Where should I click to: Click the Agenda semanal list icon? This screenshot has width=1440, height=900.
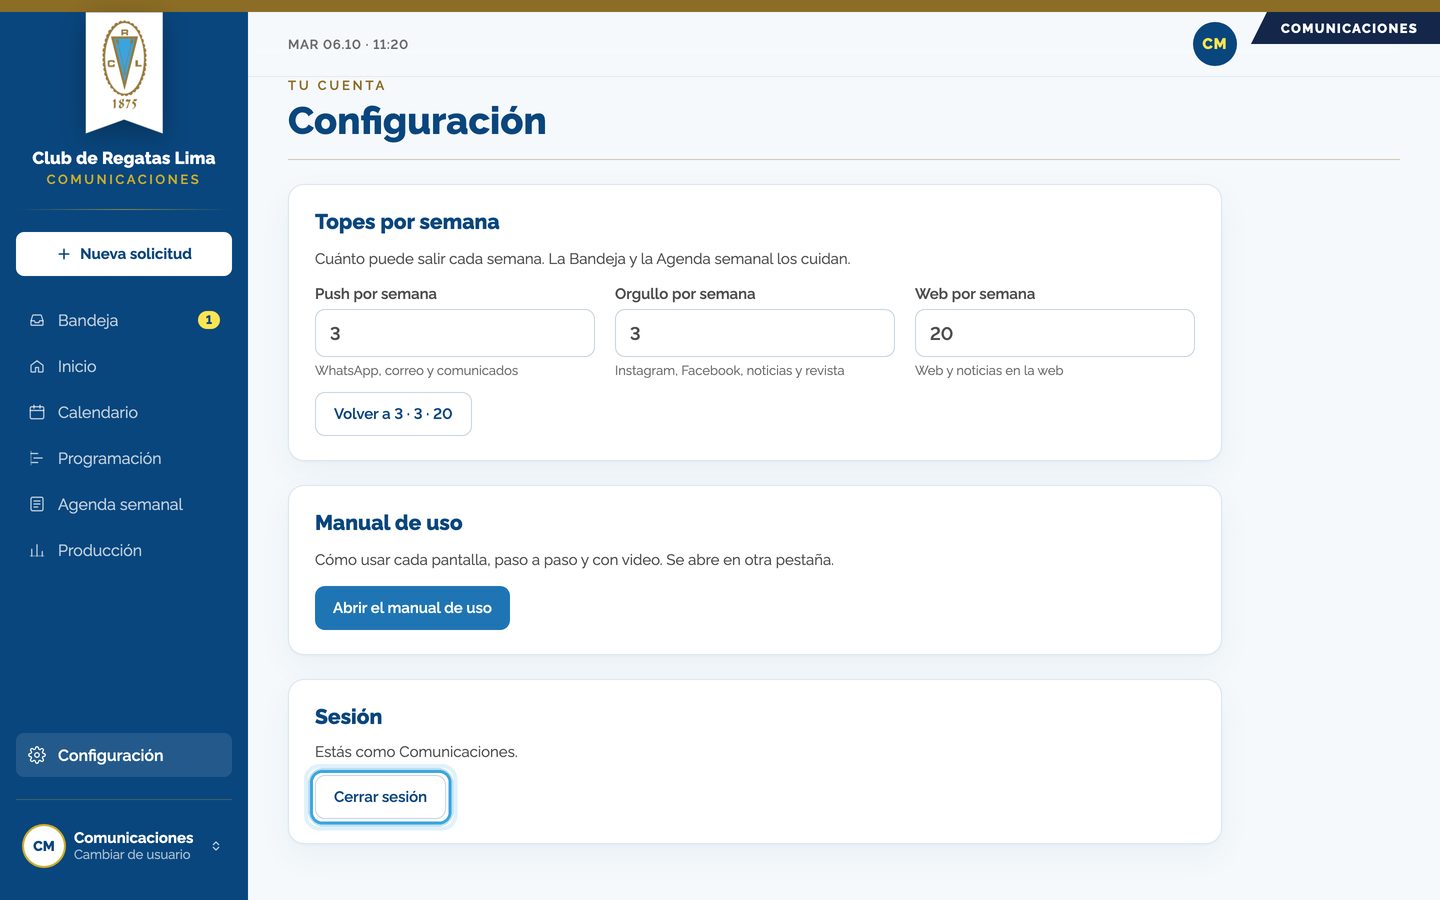point(37,504)
